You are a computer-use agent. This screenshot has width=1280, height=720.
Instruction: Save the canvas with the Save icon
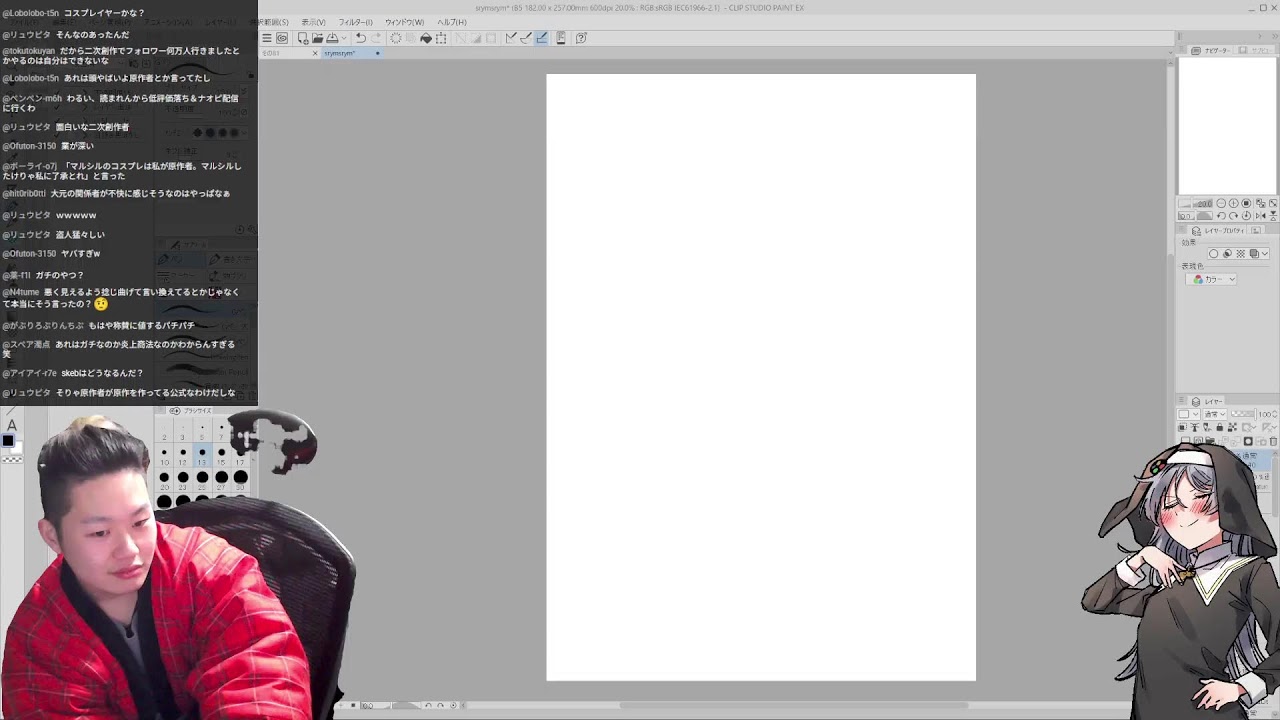coord(332,38)
